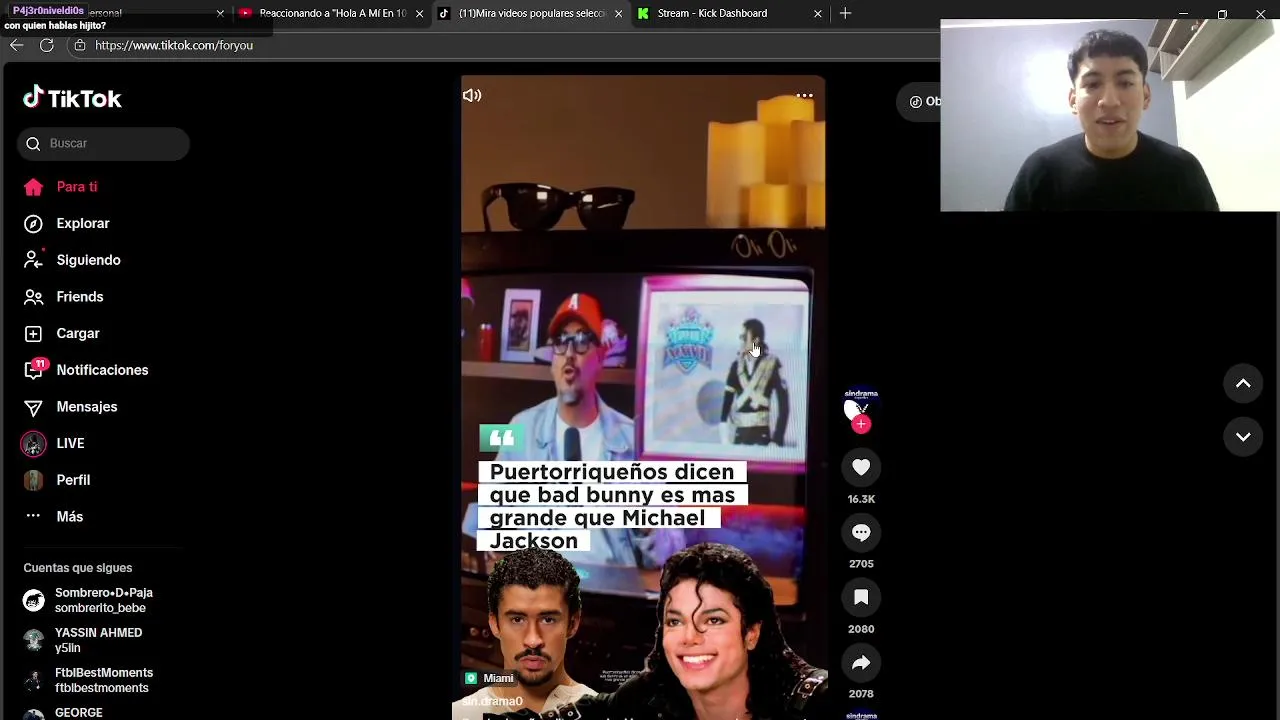The width and height of the screenshot is (1280, 720).
Task: Click the 16.3K likes count
Action: click(861, 499)
